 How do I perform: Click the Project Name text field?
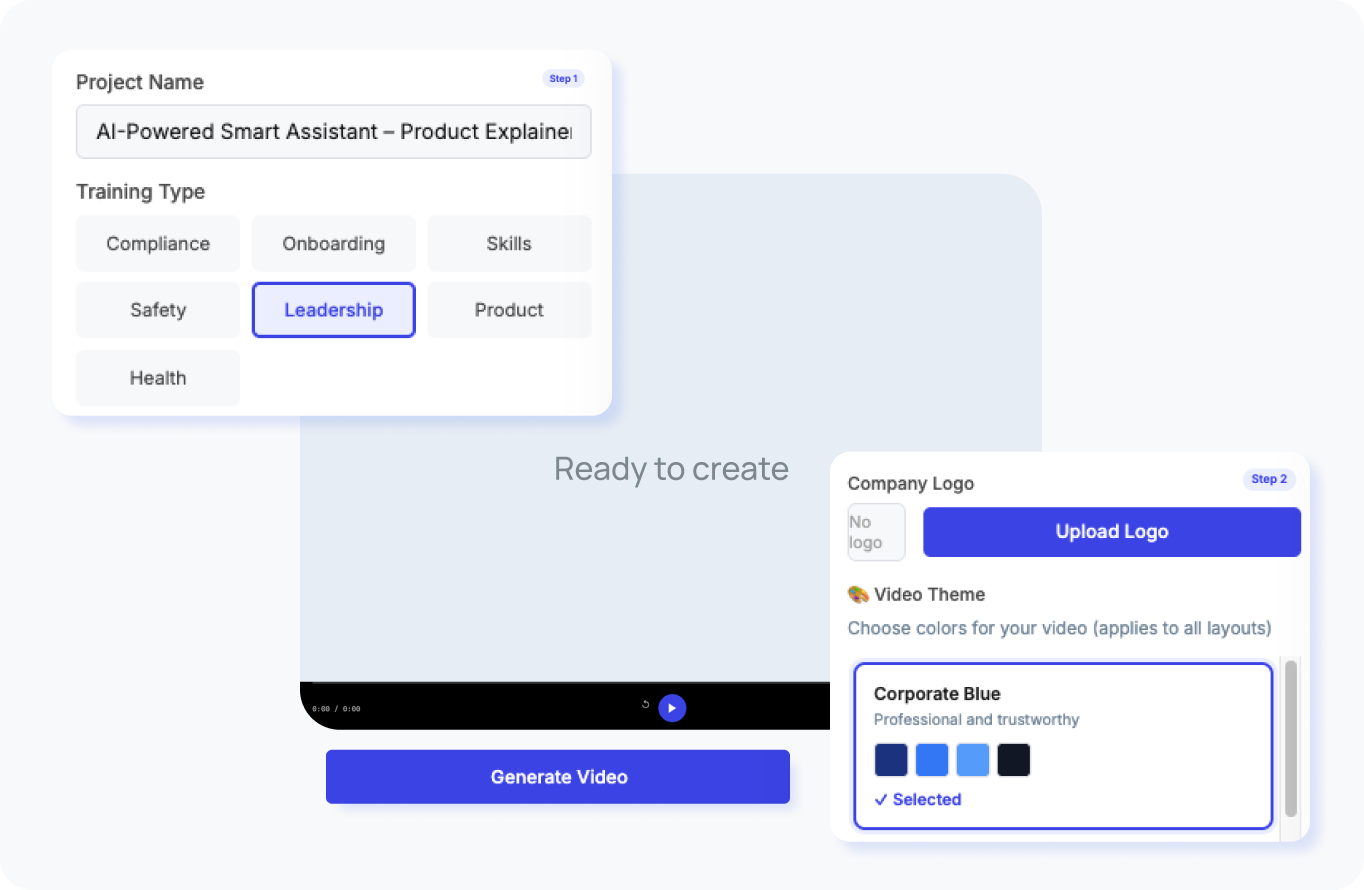333,132
